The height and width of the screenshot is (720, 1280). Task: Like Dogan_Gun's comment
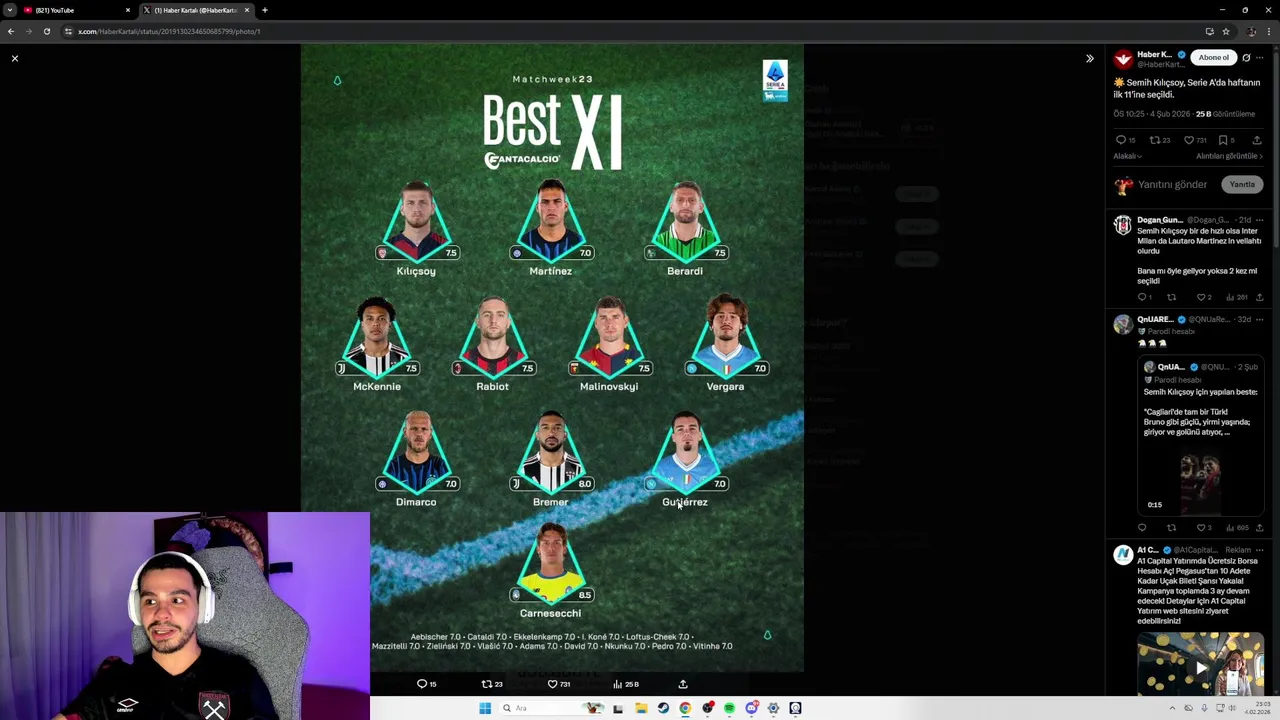tap(1203, 297)
